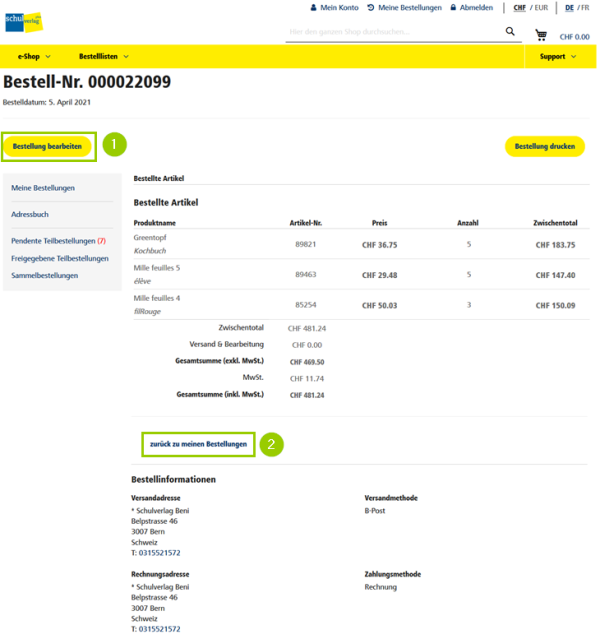This screenshot has width=600, height=639.
Task: Select Pendente Teilbestellungen in sidebar
Action: pos(58,241)
